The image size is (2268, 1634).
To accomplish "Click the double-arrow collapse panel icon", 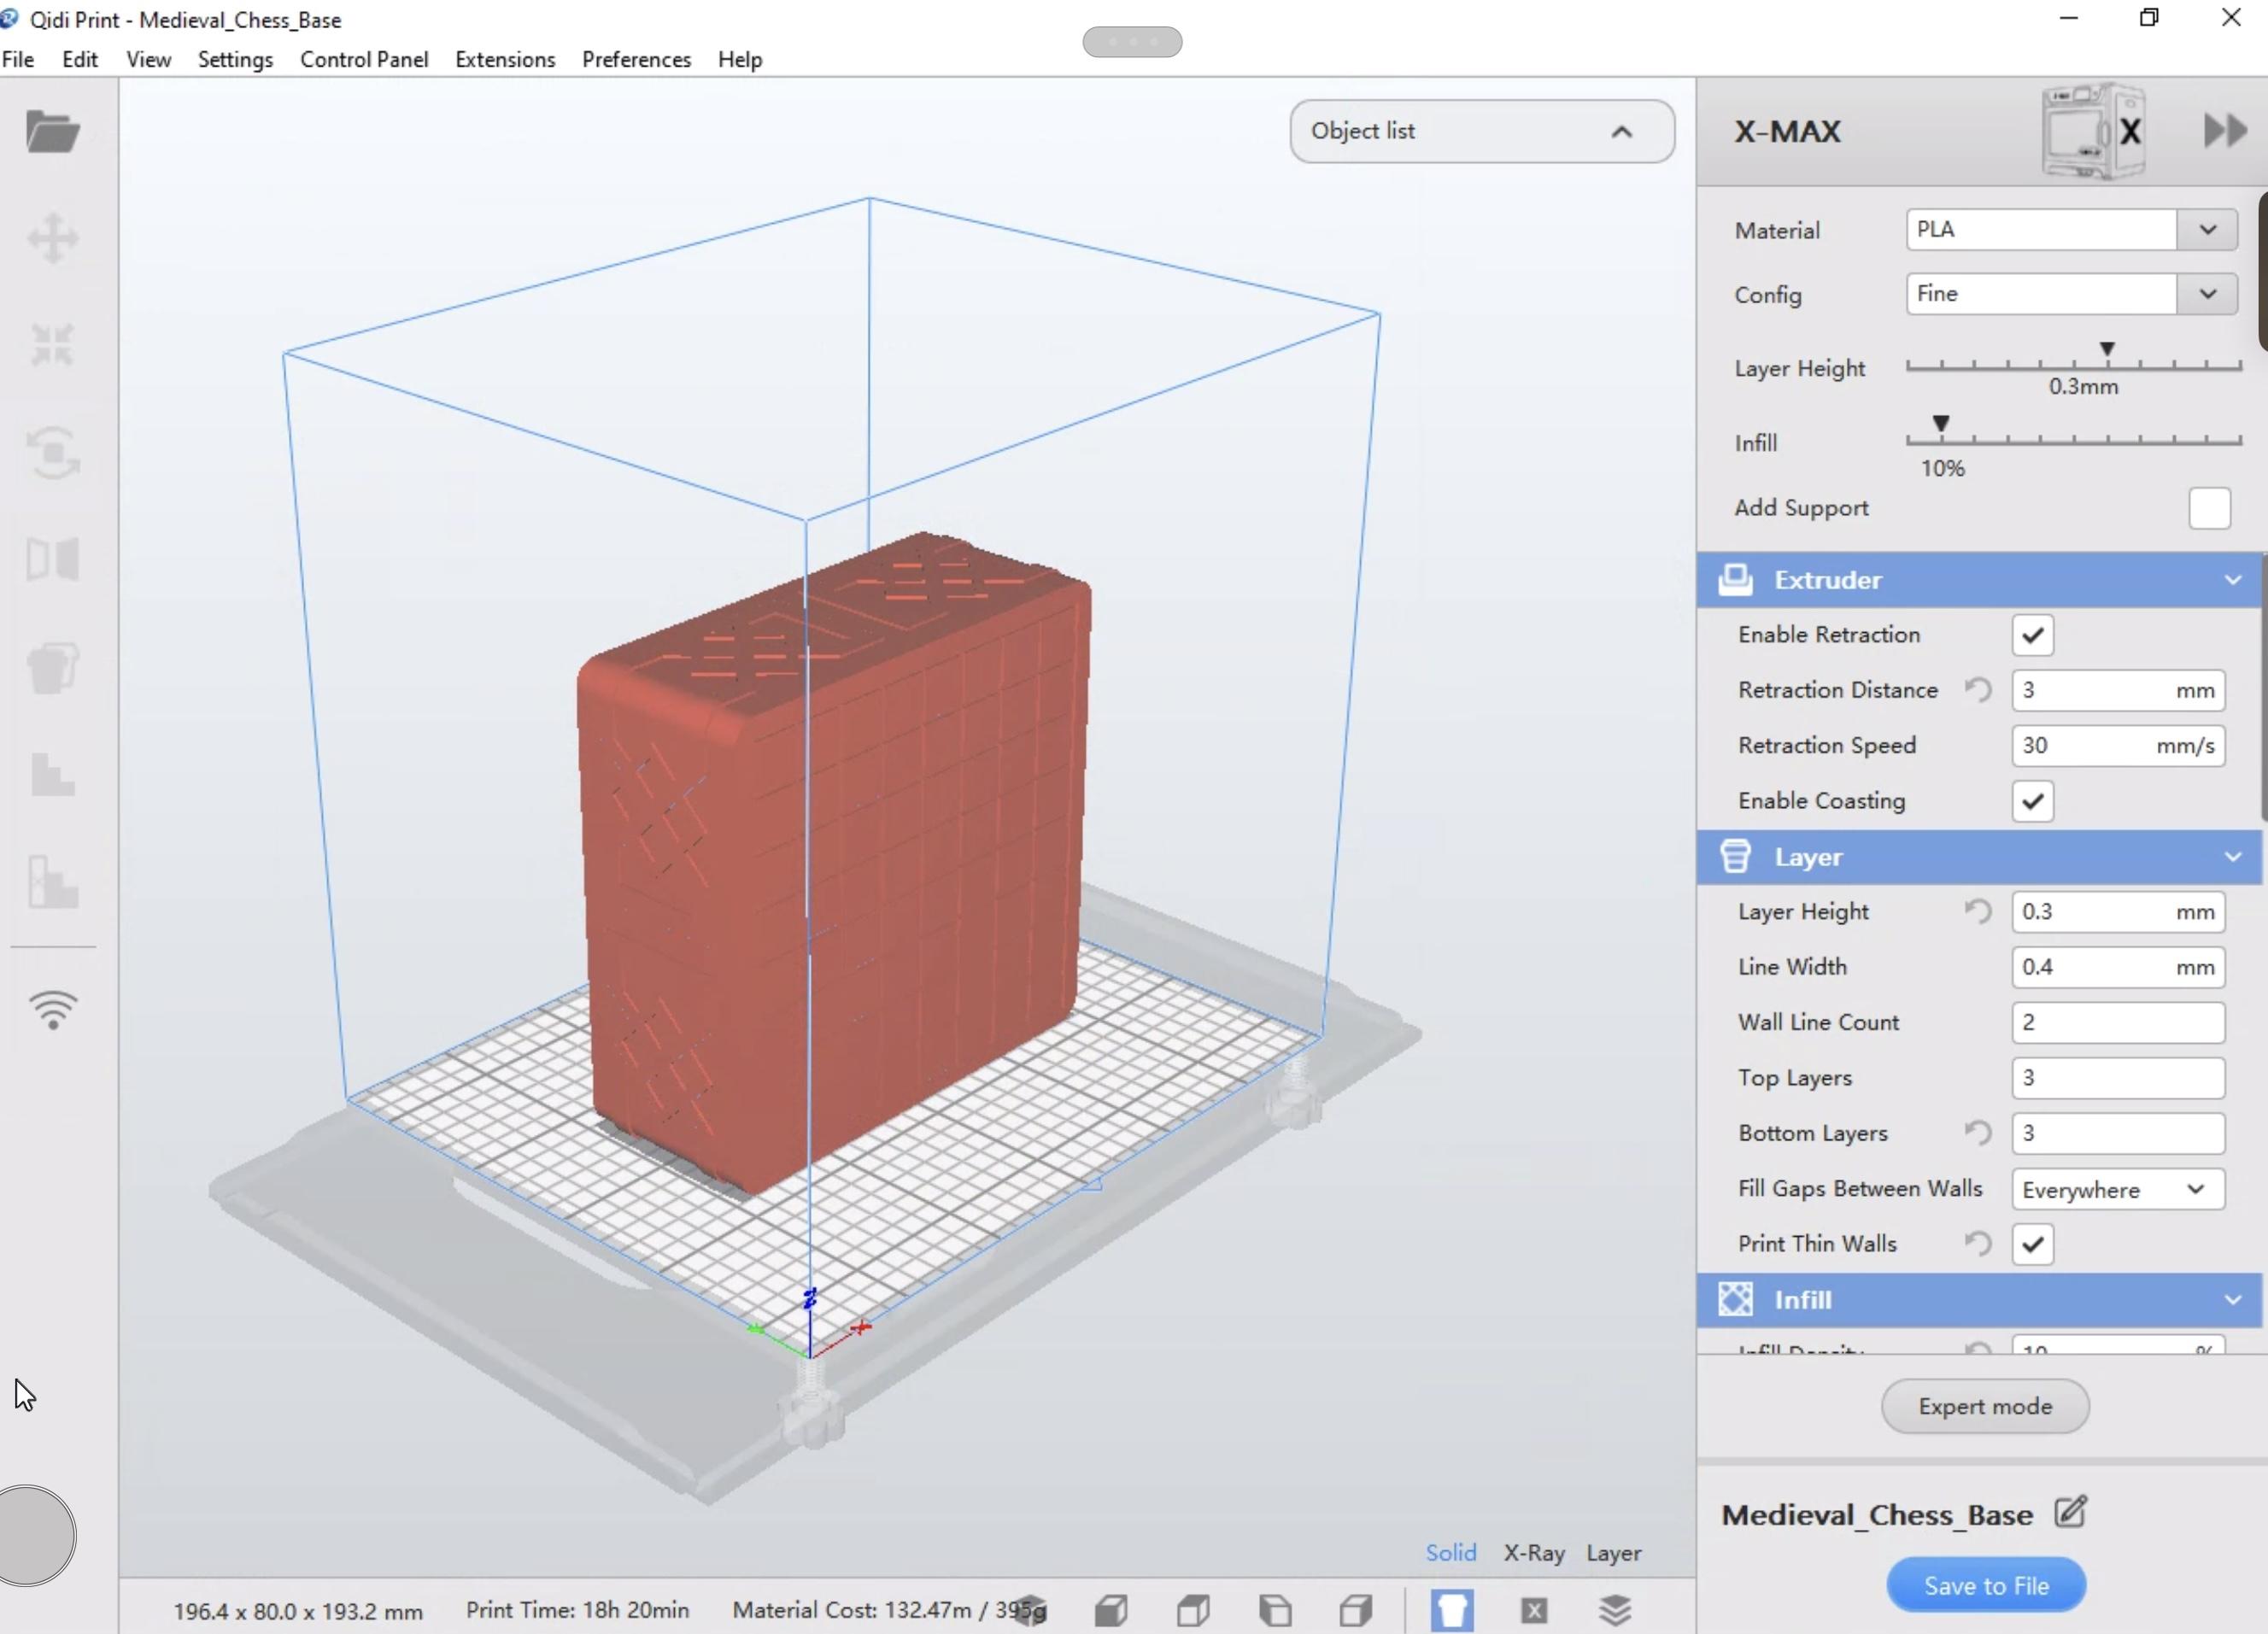I will pyautogui.click(x=2225, y=131).
